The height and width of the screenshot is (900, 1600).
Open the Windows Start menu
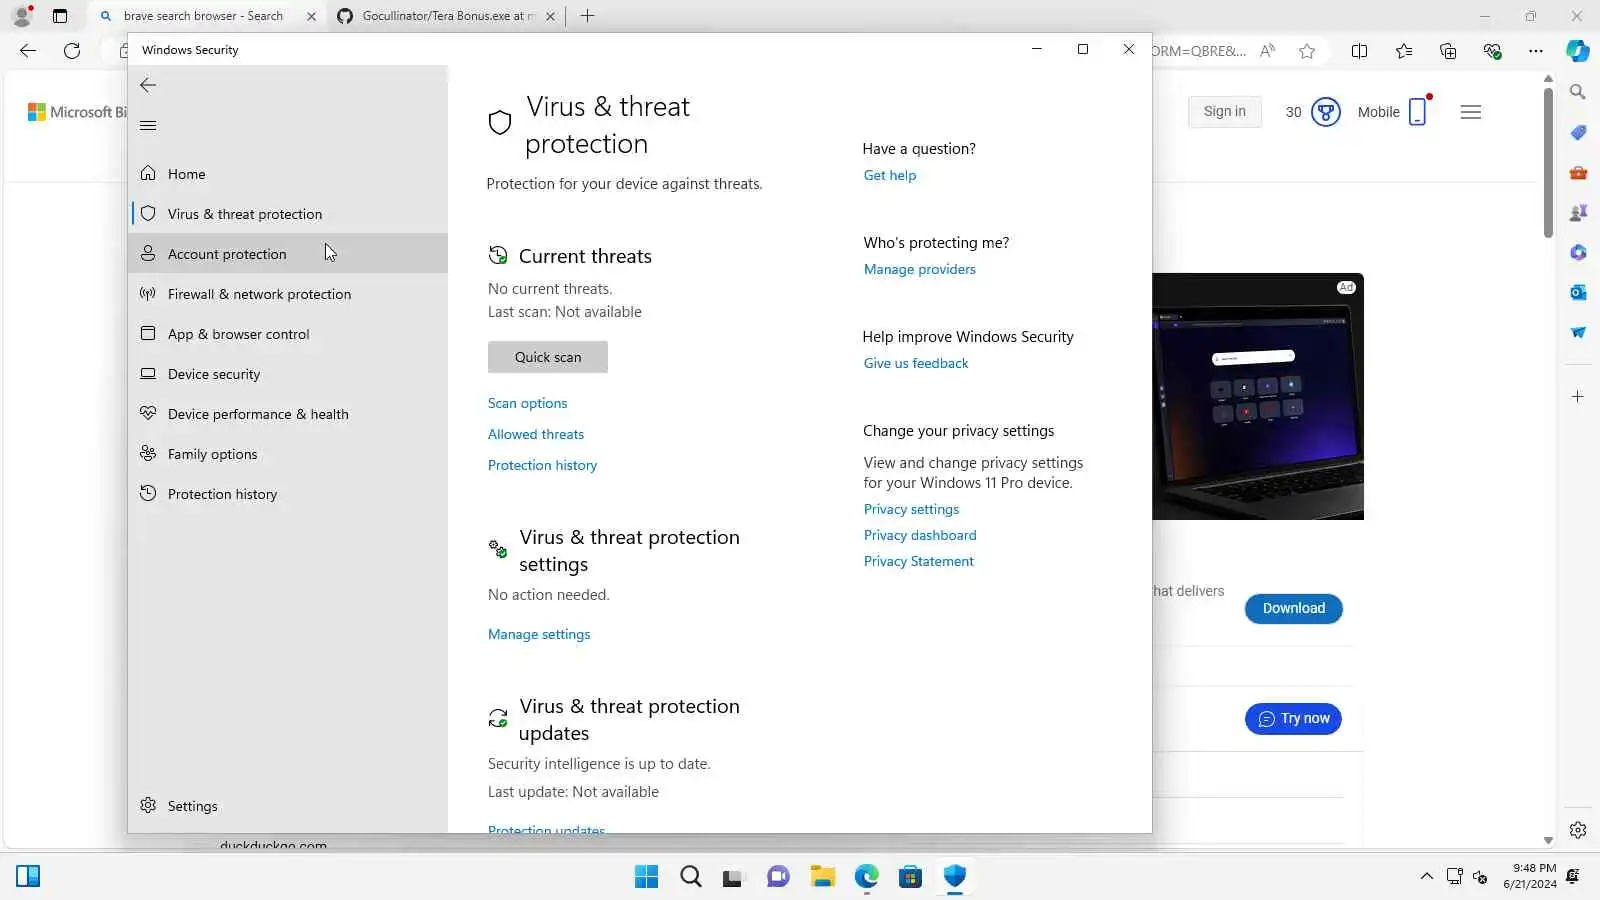(647, 877)
